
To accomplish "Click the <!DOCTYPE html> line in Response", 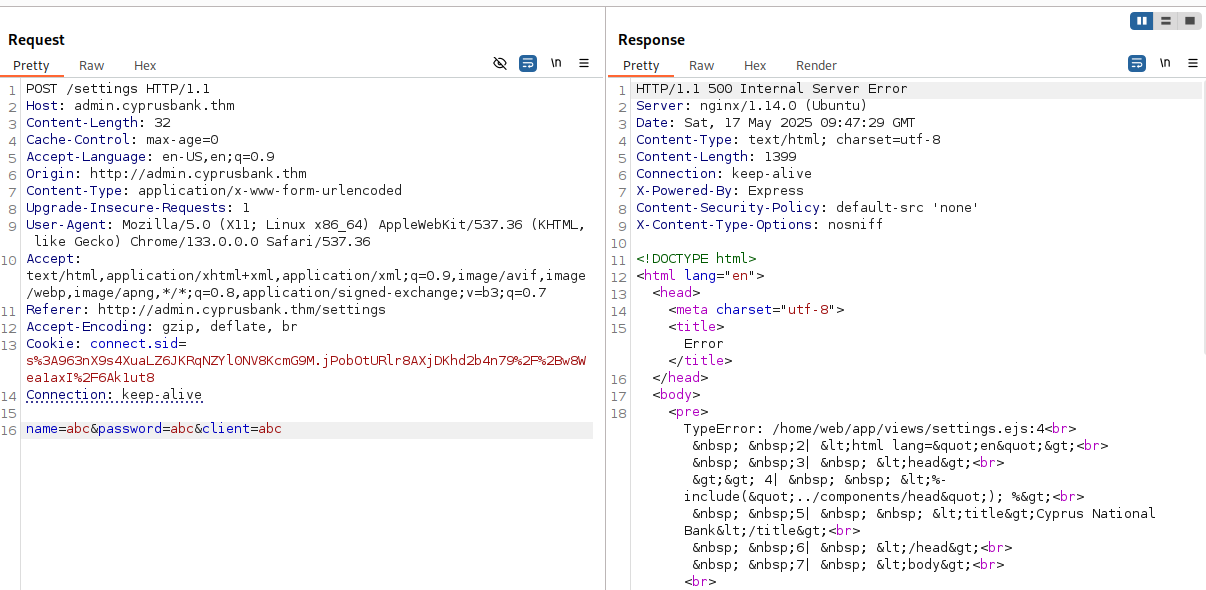I will click(696, 259).
